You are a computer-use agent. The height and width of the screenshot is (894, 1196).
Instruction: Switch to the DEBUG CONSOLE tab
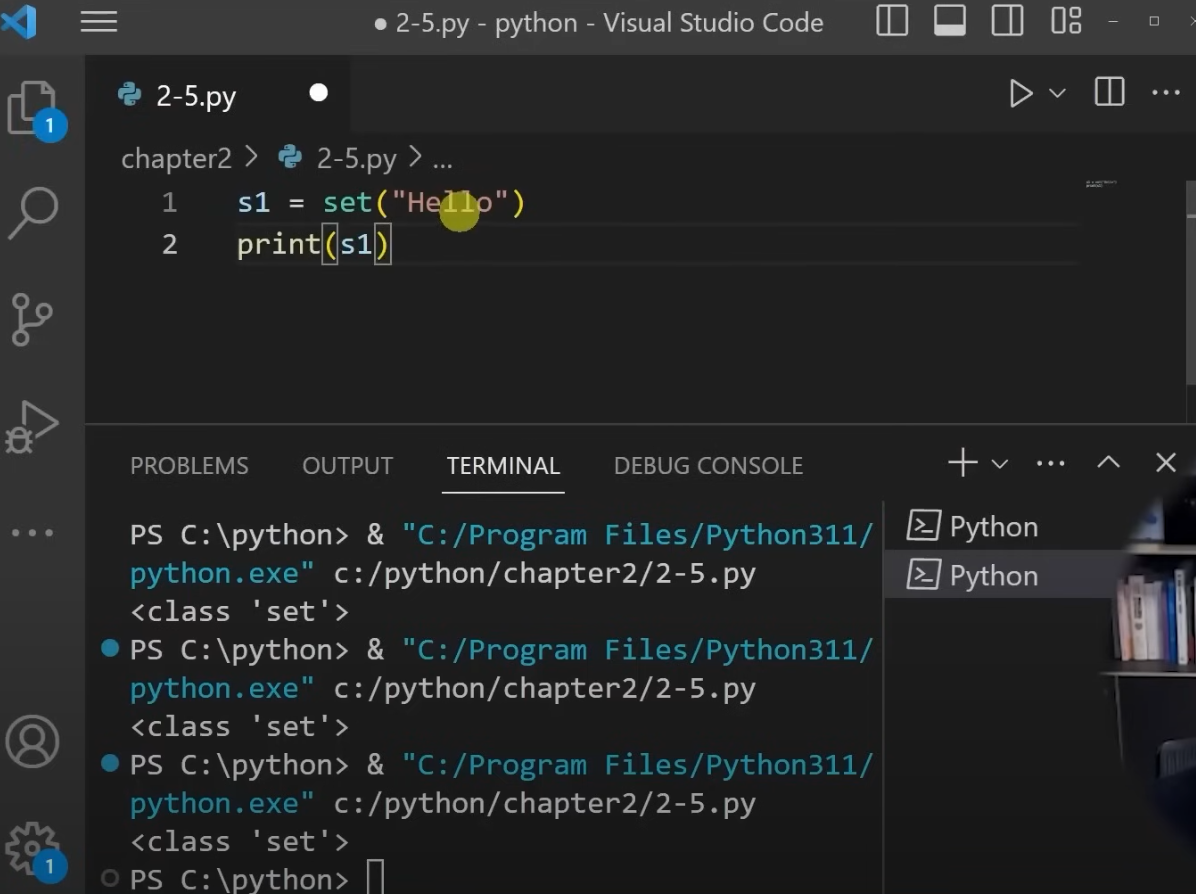tap(708, 465)
